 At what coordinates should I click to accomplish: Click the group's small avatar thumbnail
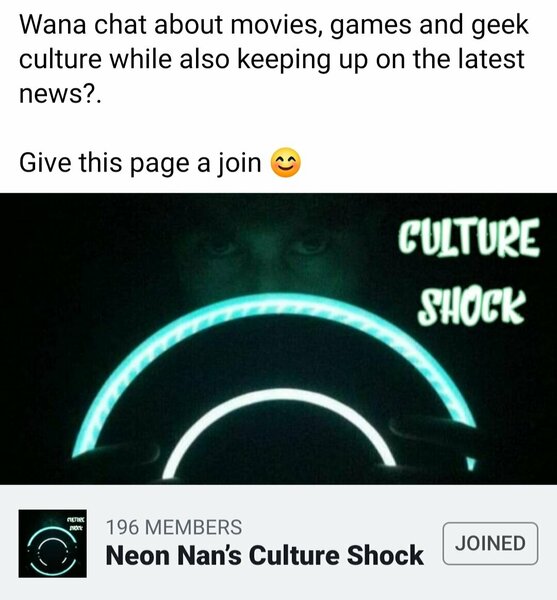(52, 543)
